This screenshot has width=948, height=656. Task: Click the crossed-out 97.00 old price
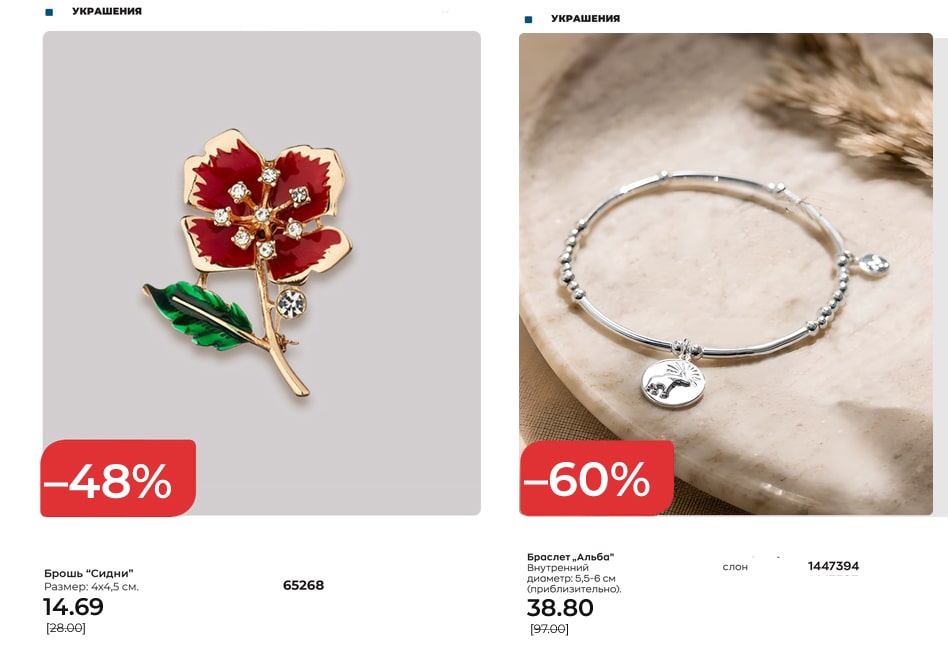(549, 629)
